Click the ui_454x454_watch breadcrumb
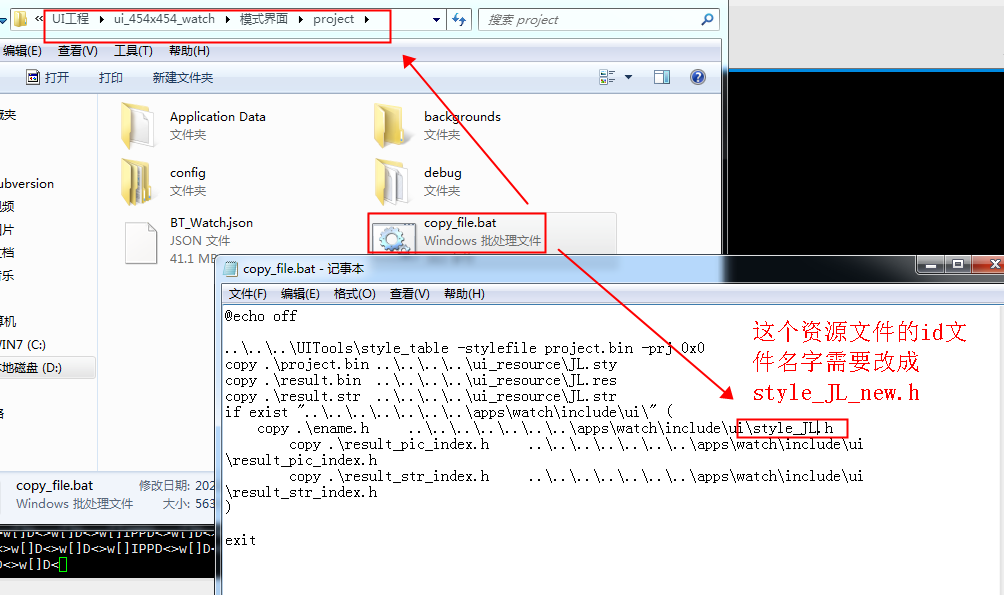Viewport: 1004px width, 595px height. pyautogui.click(x=164, y=19)
